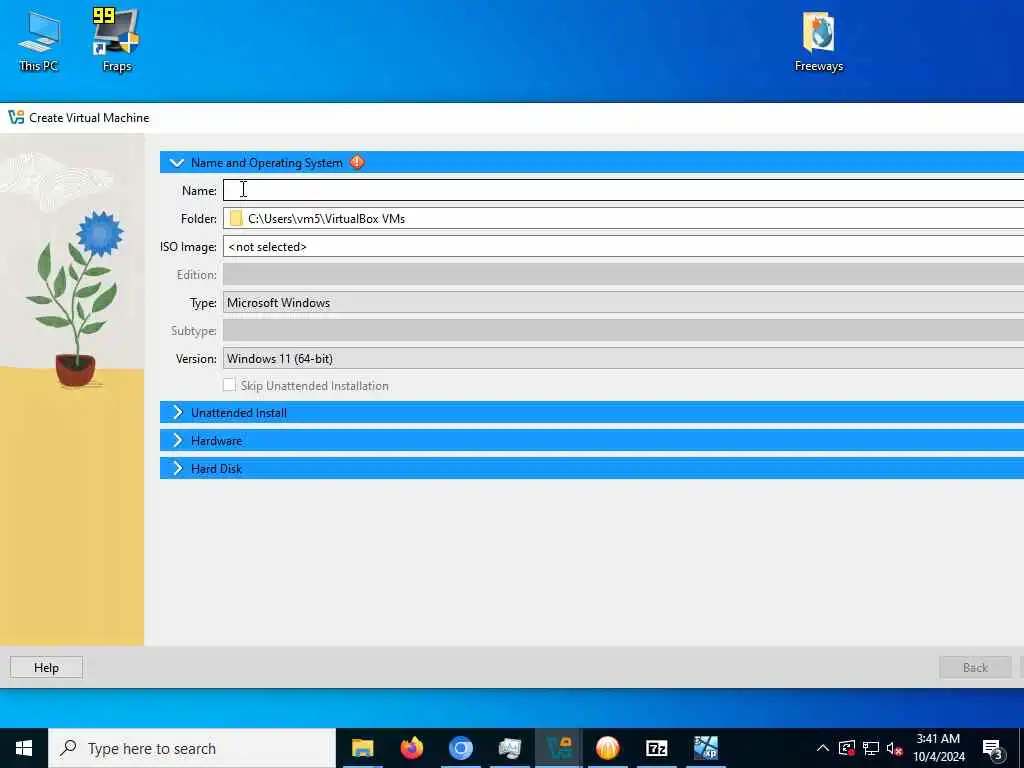The width and height of the screenshot is (1024, 768).
Task: Open File Explorer from the taskbar
Action: click(x=362, y=748)
